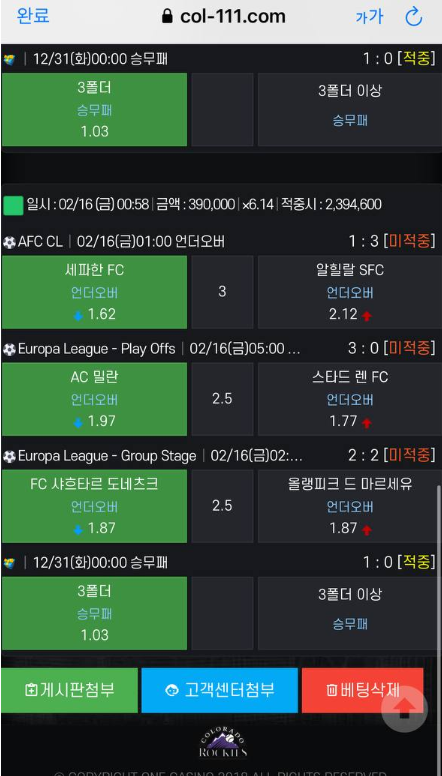Tap the browser reload icon
Viewport: 442px width, 776px height.
(413, 17)
